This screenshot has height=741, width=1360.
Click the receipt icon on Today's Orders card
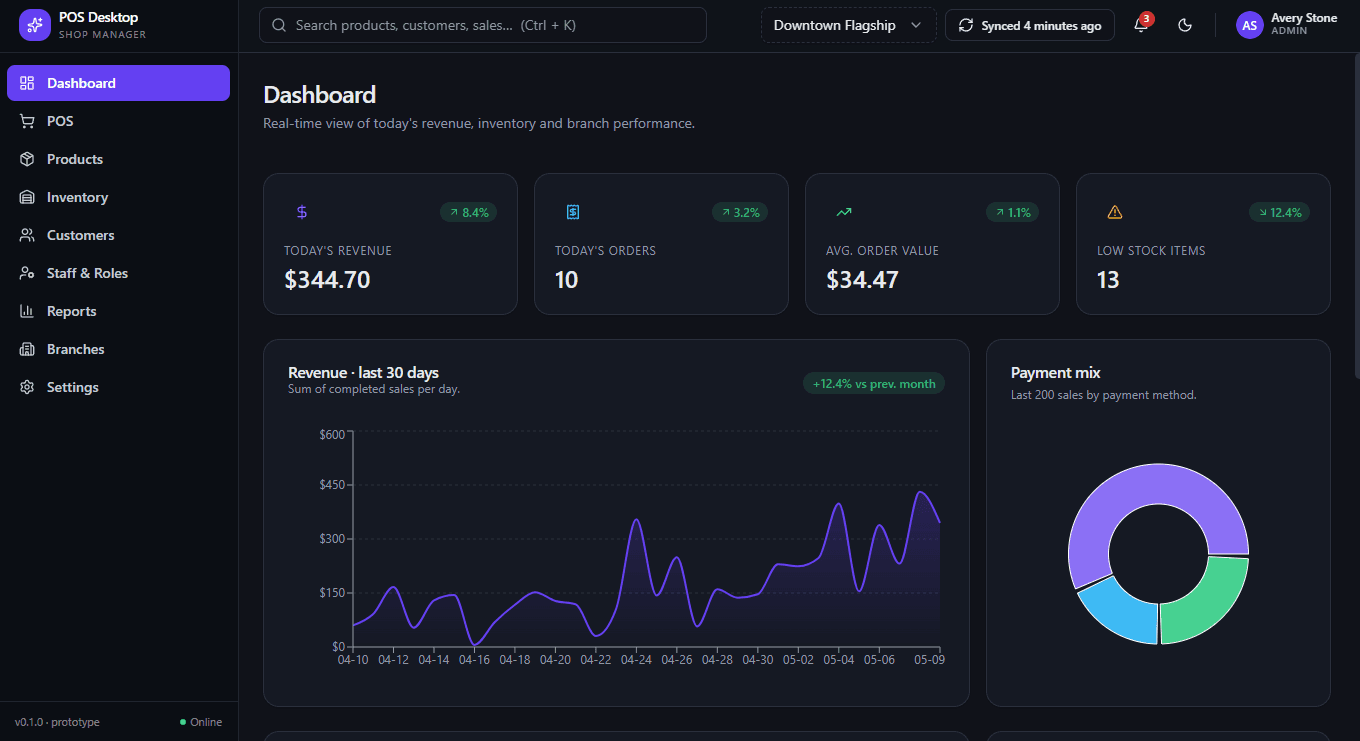click(573, 212)
